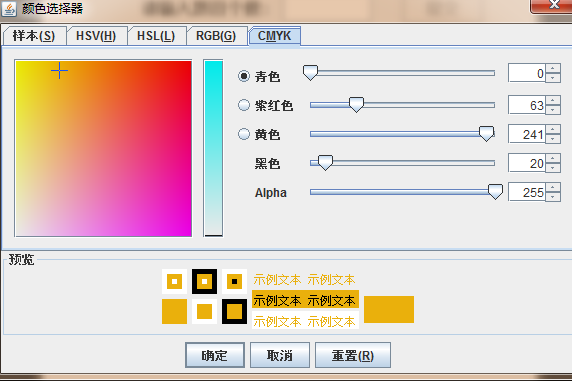The image size is (572, 381).
Task: Click the 青色 value field showing 0
Action: point(527,73)
